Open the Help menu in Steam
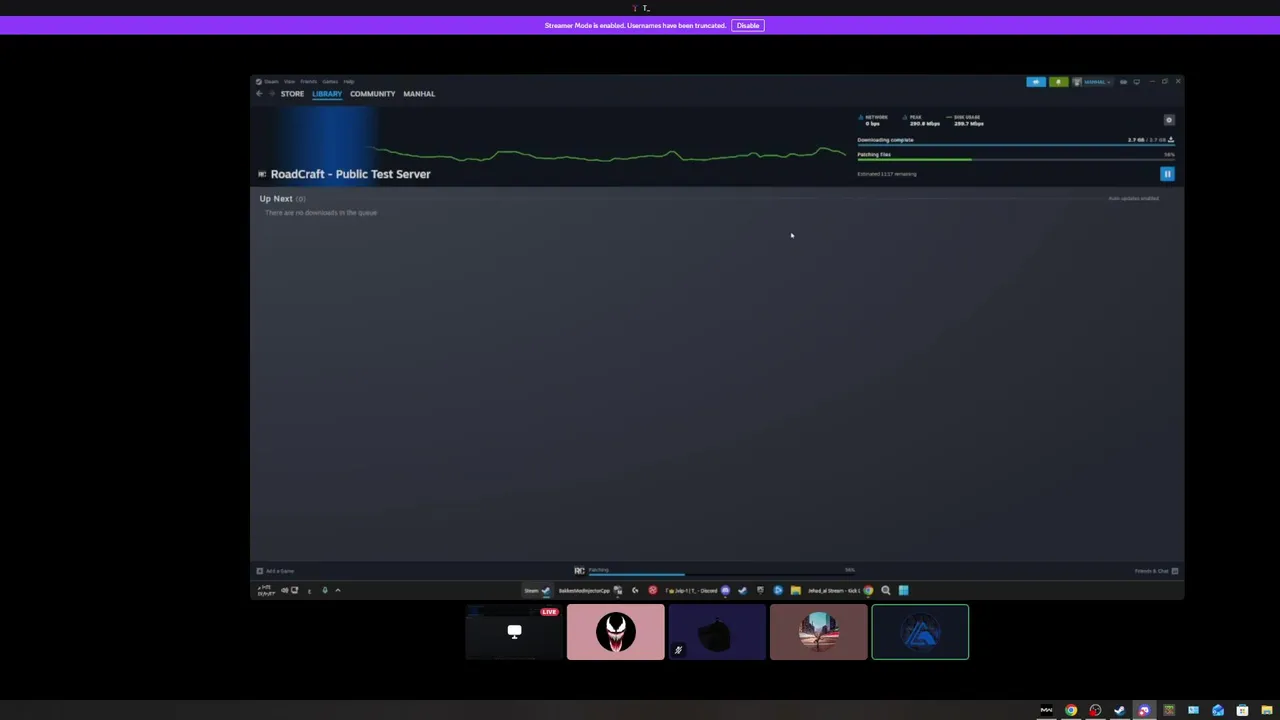This screenshot has height=720, width=1280. pos(349,82)
